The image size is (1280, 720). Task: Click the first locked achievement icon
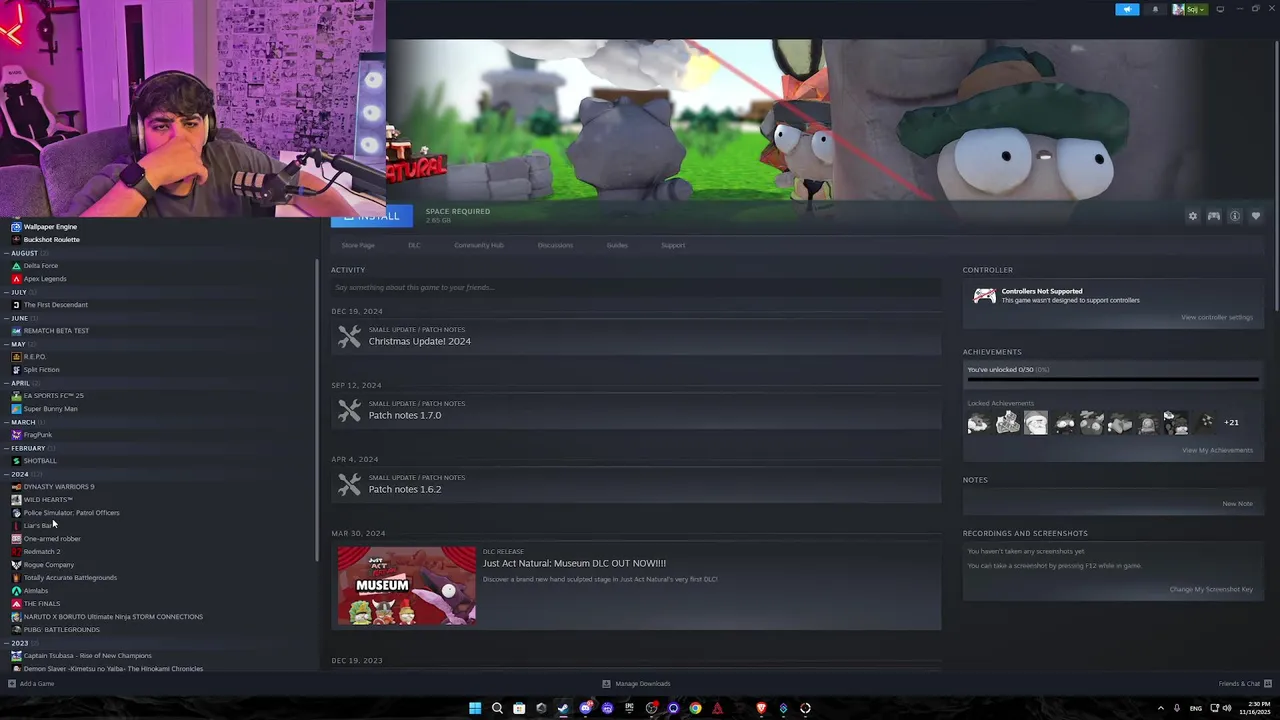point(978,423)
